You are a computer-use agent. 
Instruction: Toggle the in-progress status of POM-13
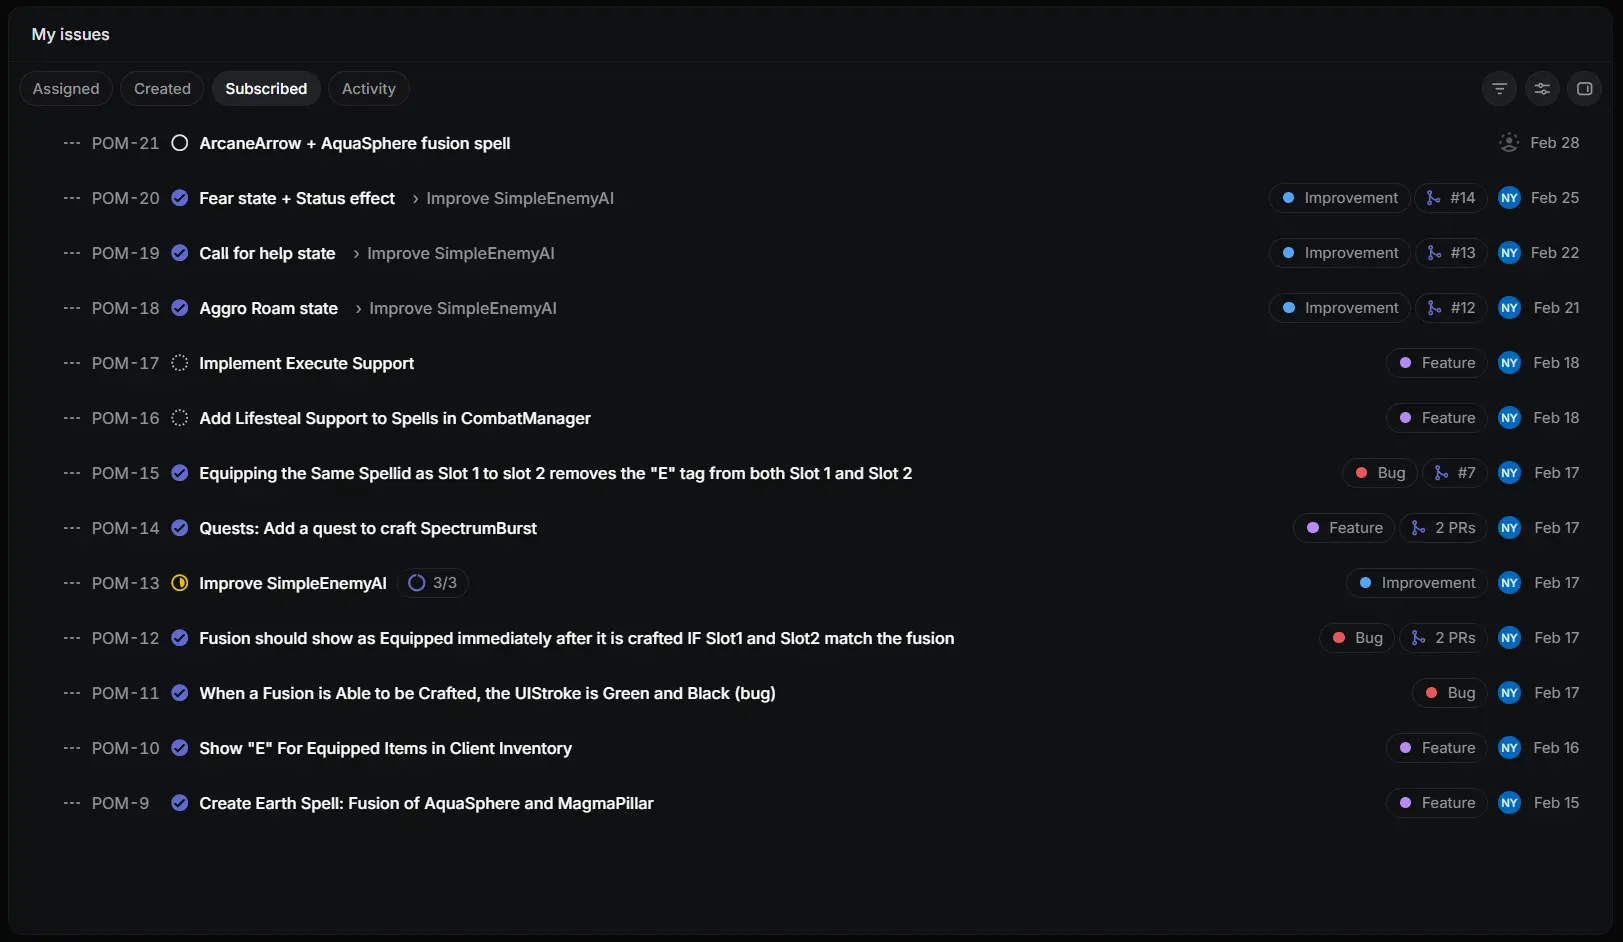tap(180, 583)
